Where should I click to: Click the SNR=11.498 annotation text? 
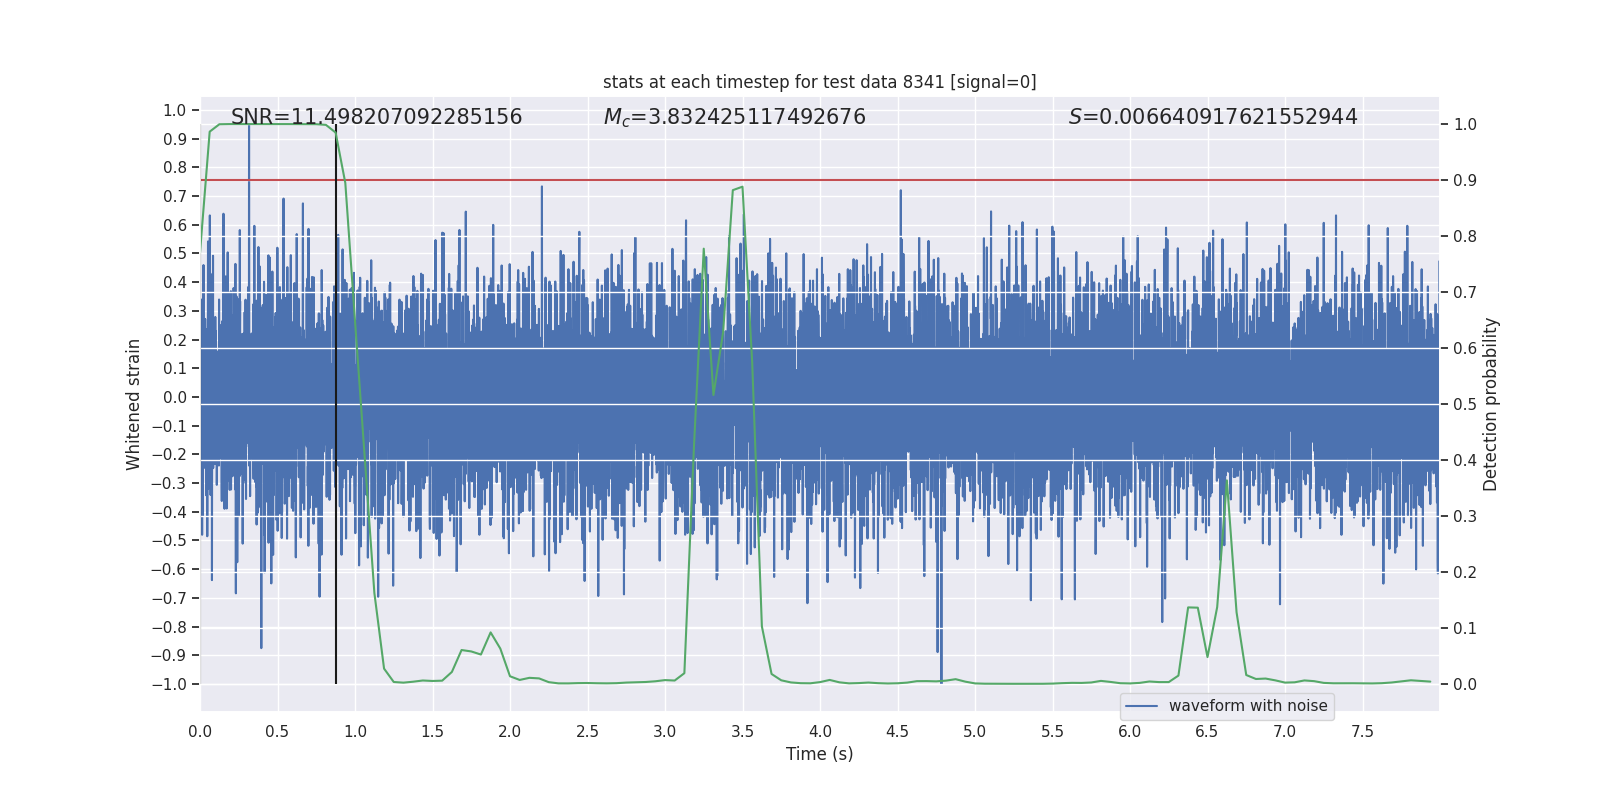(376, 117)
